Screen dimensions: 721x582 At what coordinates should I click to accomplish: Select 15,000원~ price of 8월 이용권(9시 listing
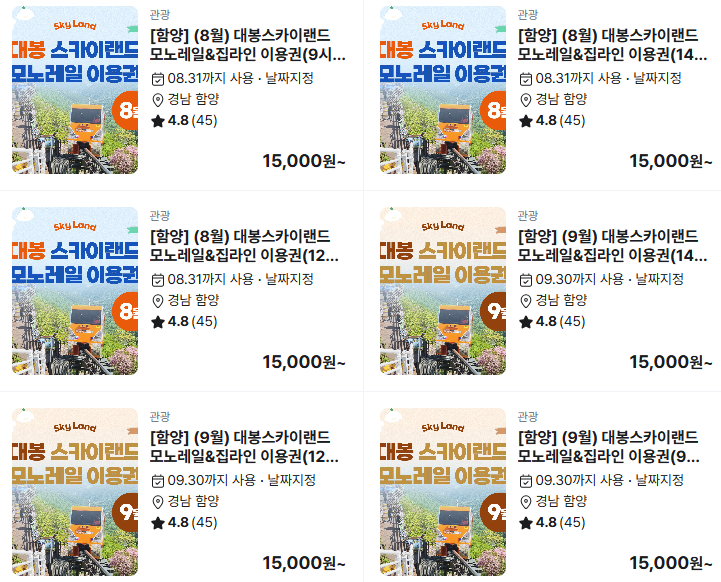pos(303,161)
